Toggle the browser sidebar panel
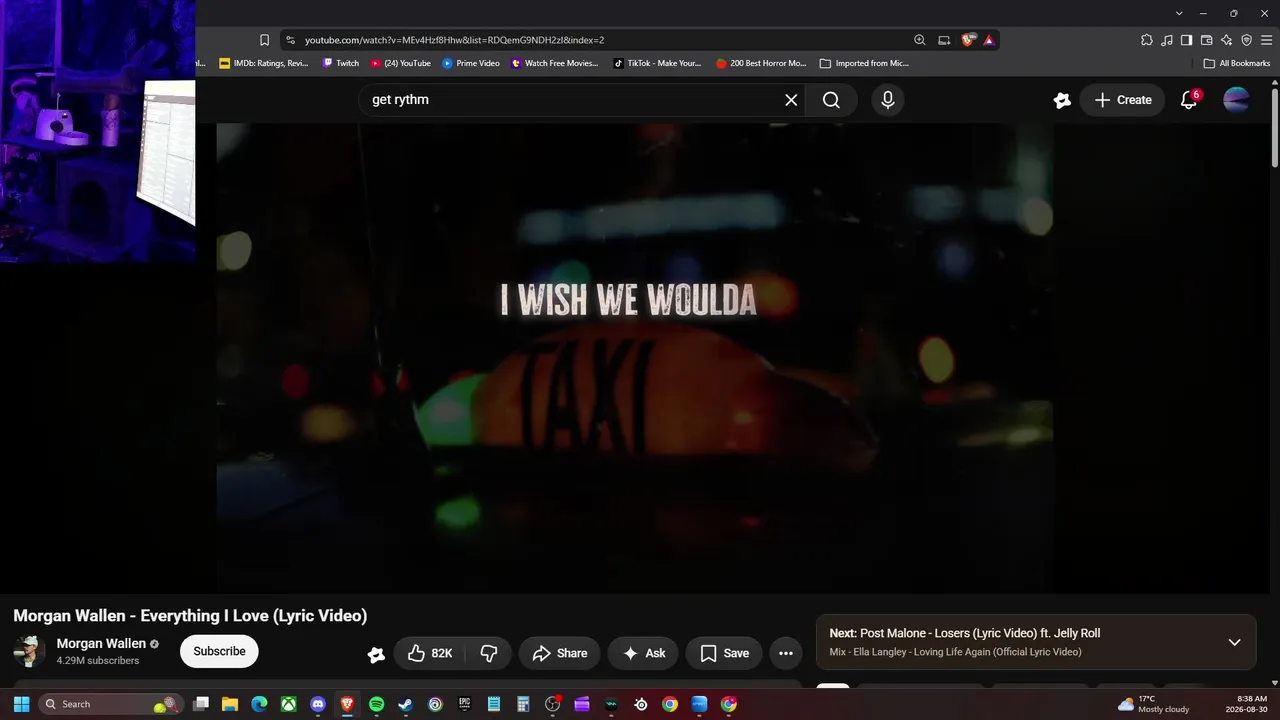Viewport: 1280px width, 720px height. tap(1186, 40)
